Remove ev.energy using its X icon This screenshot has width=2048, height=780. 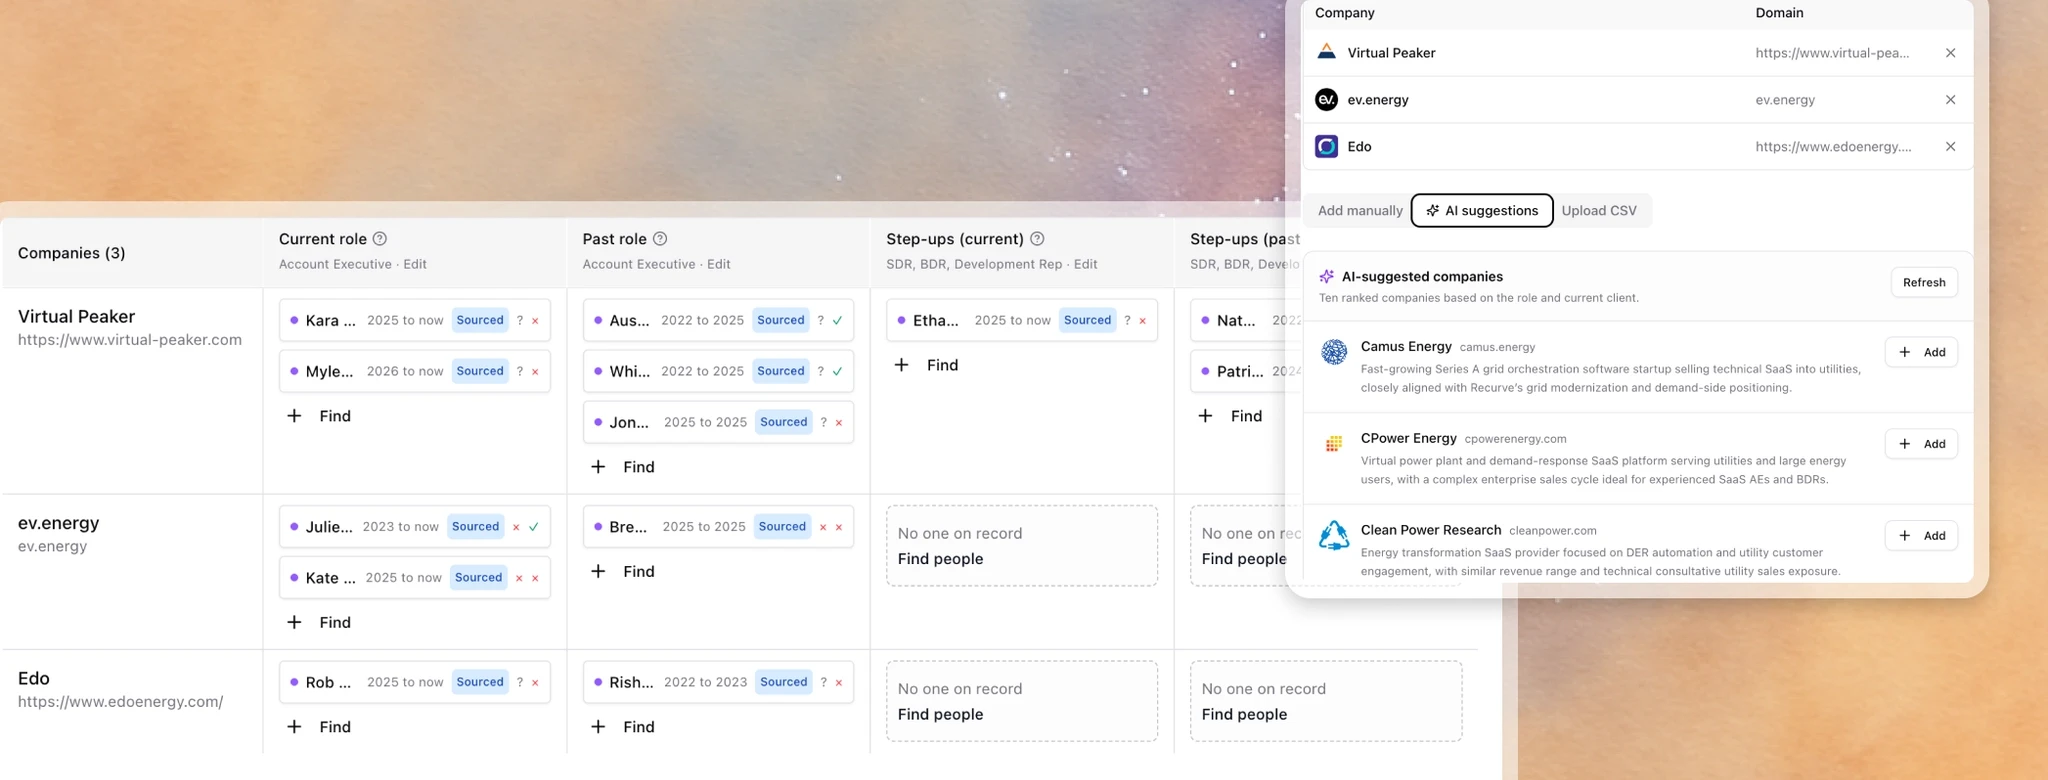point(1950,100)
